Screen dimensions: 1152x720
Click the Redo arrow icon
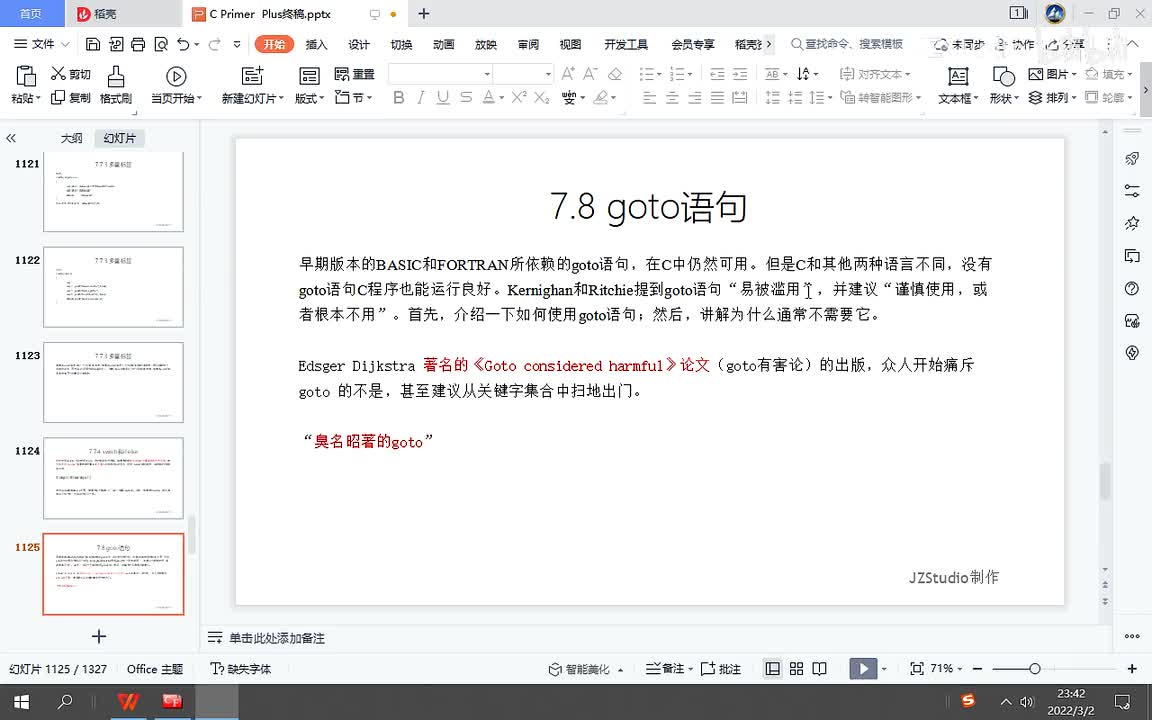coord(214,44)
